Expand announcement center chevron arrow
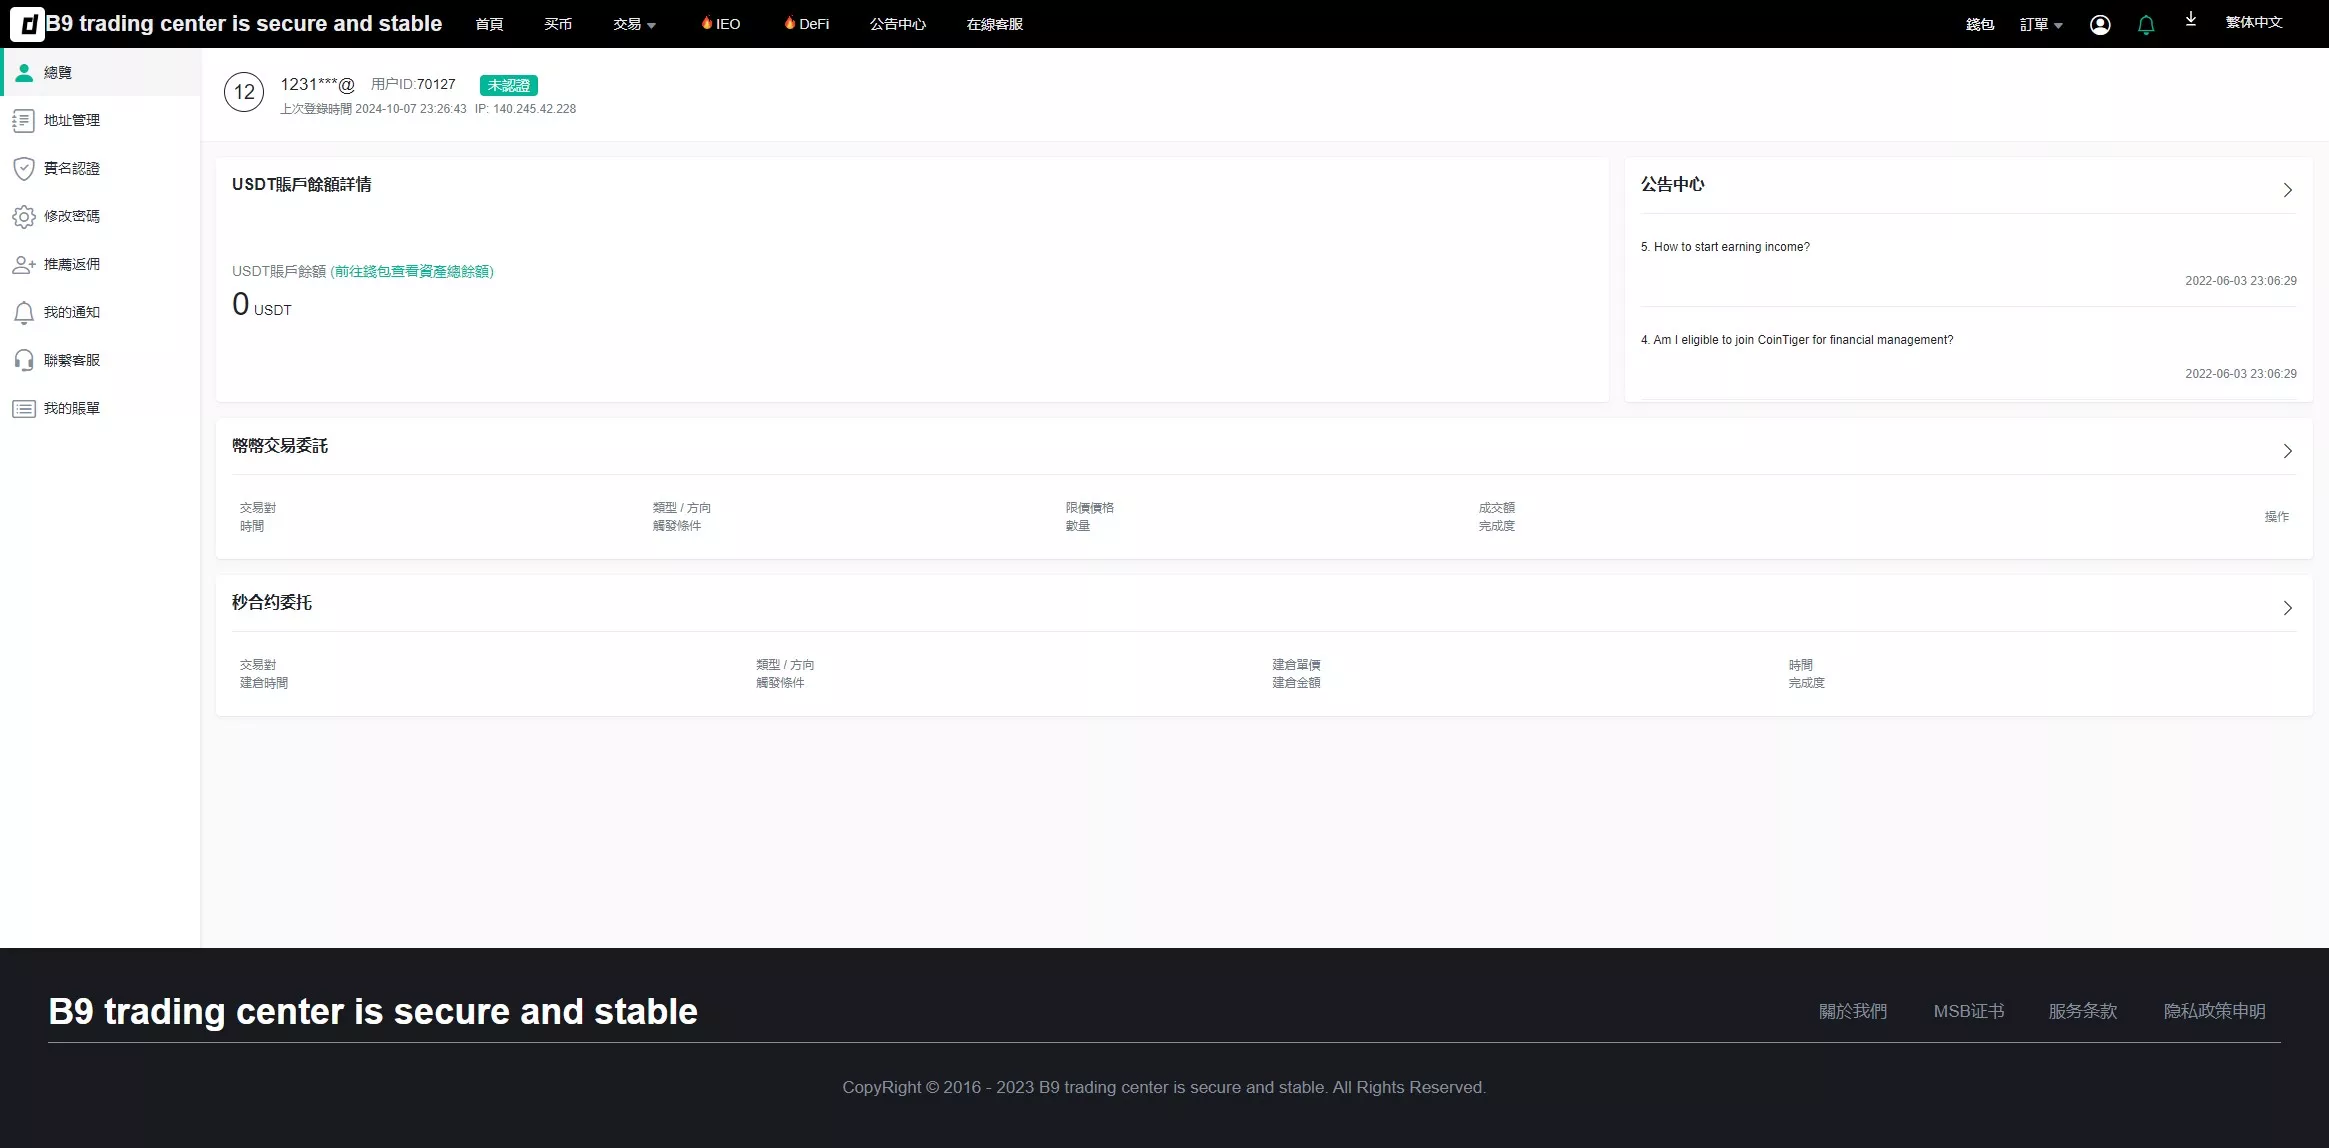Viewport: 2329px width, 1148px height. [2287, 190]
